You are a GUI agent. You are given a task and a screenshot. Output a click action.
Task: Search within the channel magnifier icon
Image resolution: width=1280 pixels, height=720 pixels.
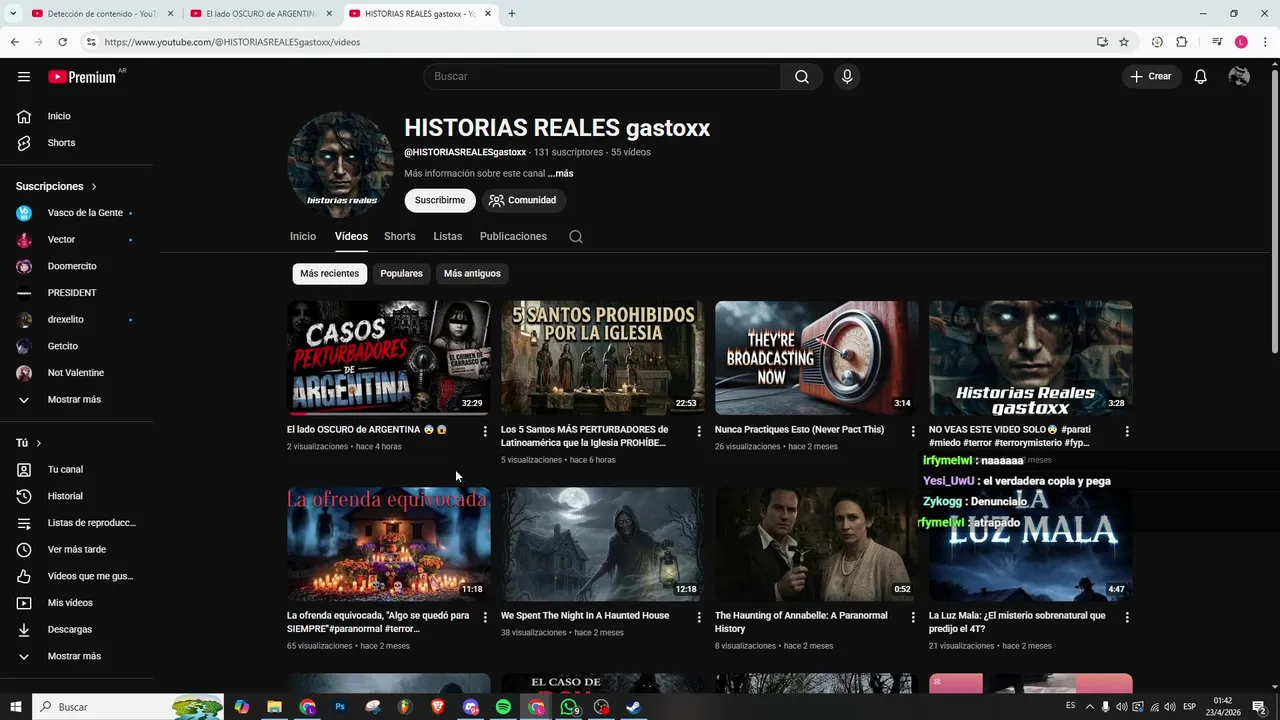pyautogui.click(x=576, y=237)
